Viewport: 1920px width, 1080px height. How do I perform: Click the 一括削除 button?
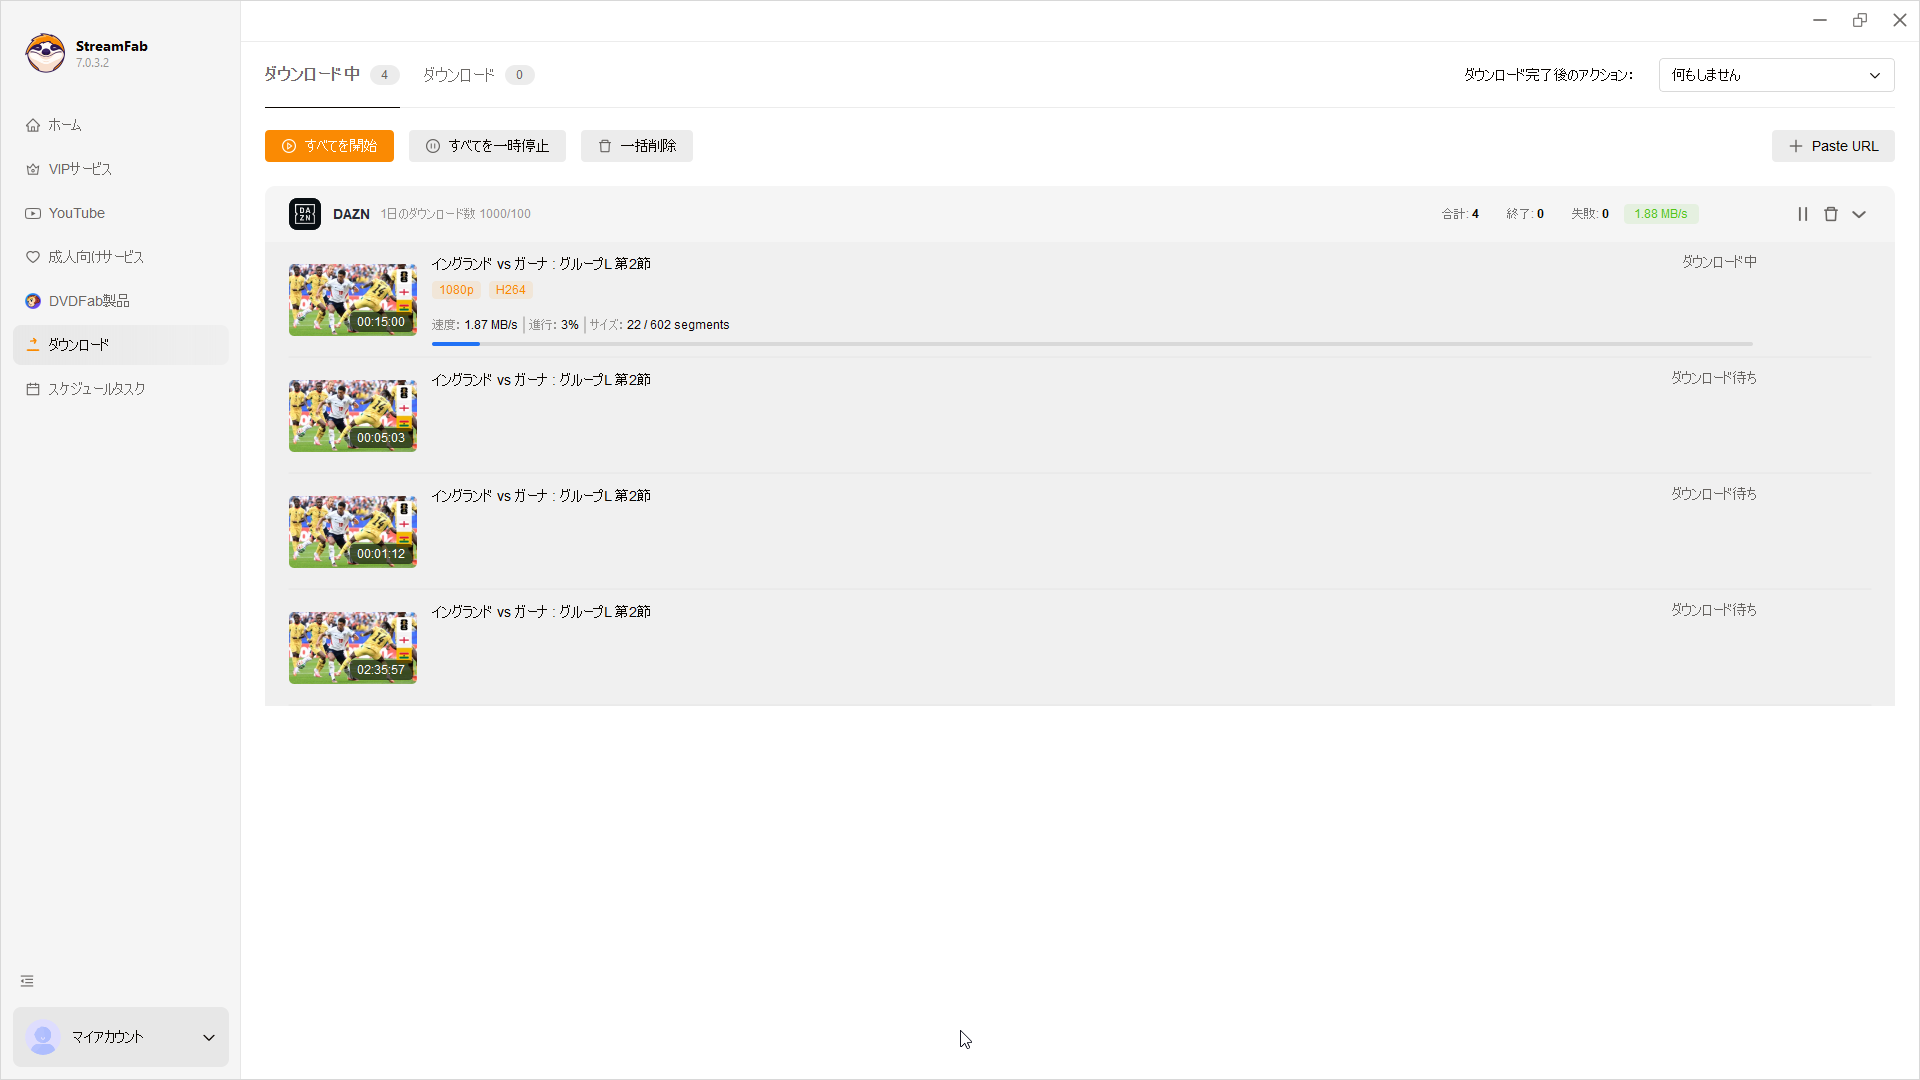point(637,146)
